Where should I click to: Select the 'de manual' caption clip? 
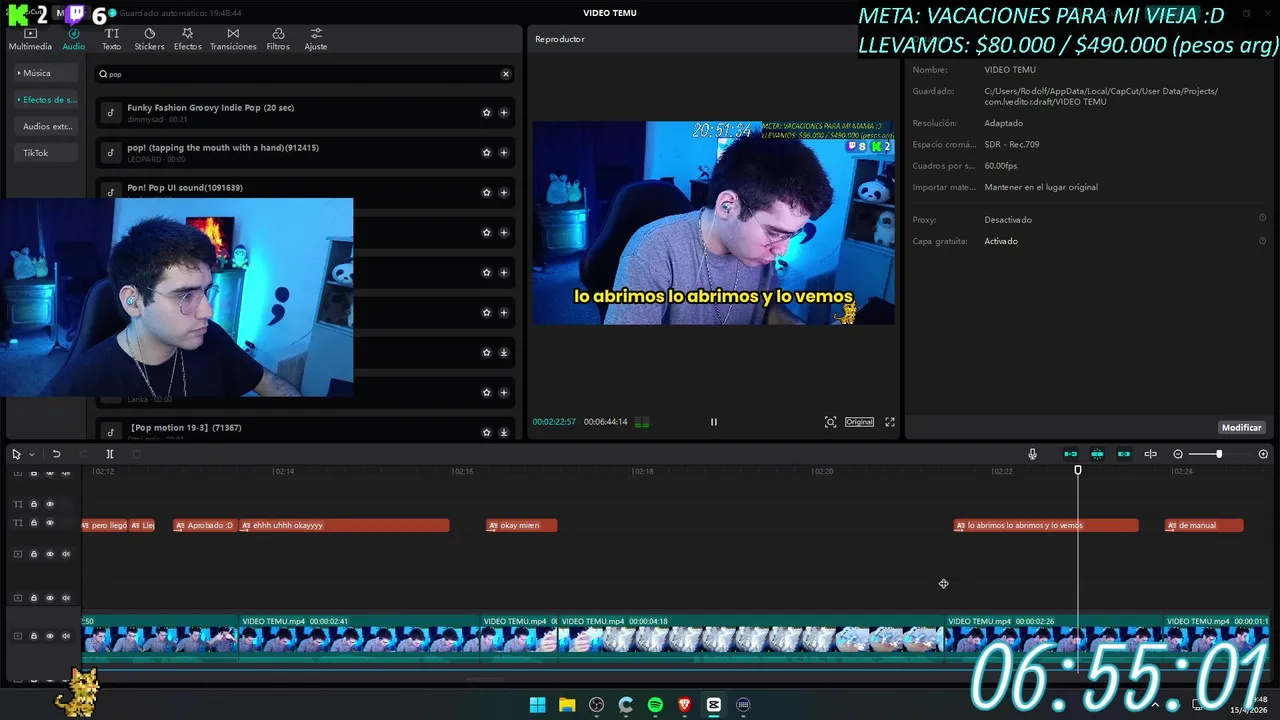click(1204, 525)
